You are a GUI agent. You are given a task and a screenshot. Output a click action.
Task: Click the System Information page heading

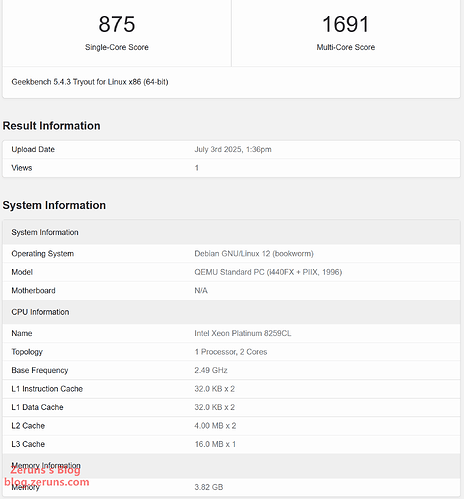54,205
